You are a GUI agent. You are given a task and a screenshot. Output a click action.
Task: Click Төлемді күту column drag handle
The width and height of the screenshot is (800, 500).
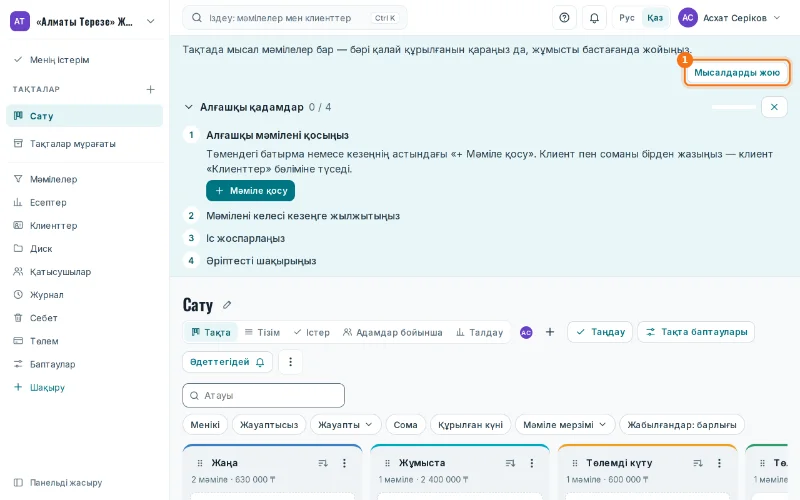(575, 463)
